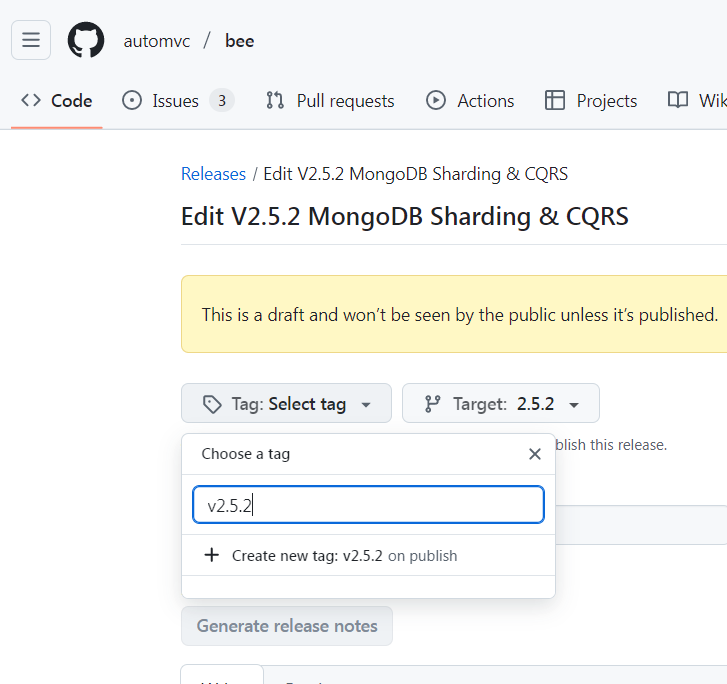Open the Wiki tab
Image resolution: width=727 pixels, height=684 pixels.
[x=696, y=101]
